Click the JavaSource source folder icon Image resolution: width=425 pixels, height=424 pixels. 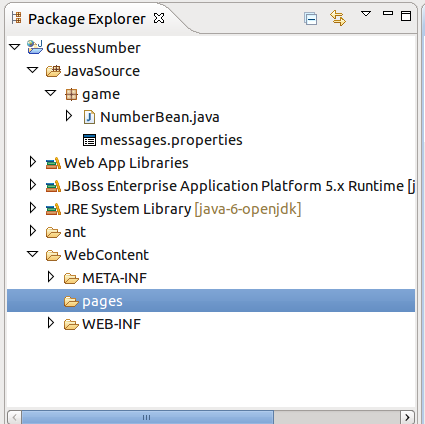(x=53, y=71)
